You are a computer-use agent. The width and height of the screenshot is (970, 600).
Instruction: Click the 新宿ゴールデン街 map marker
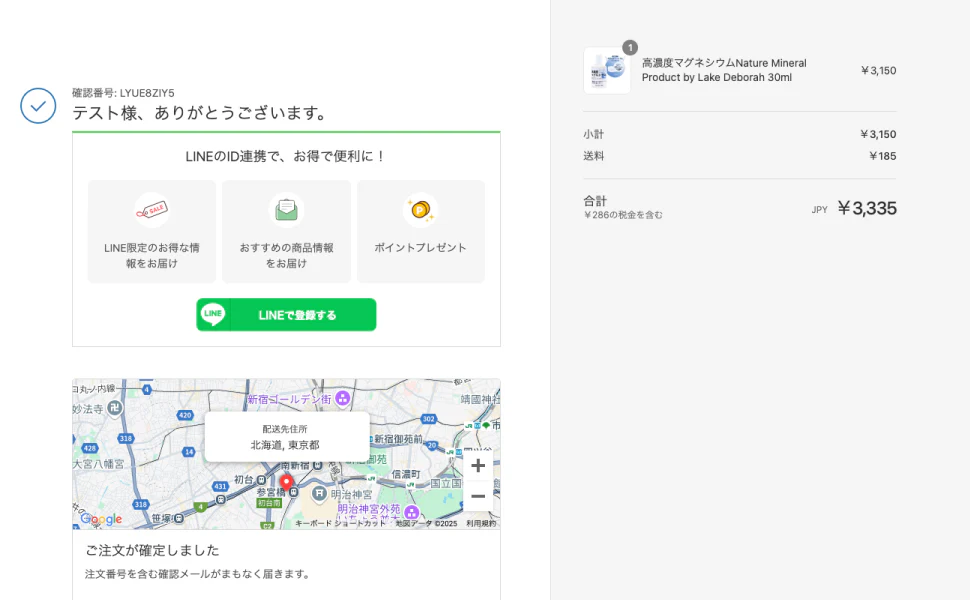point(342,399)
